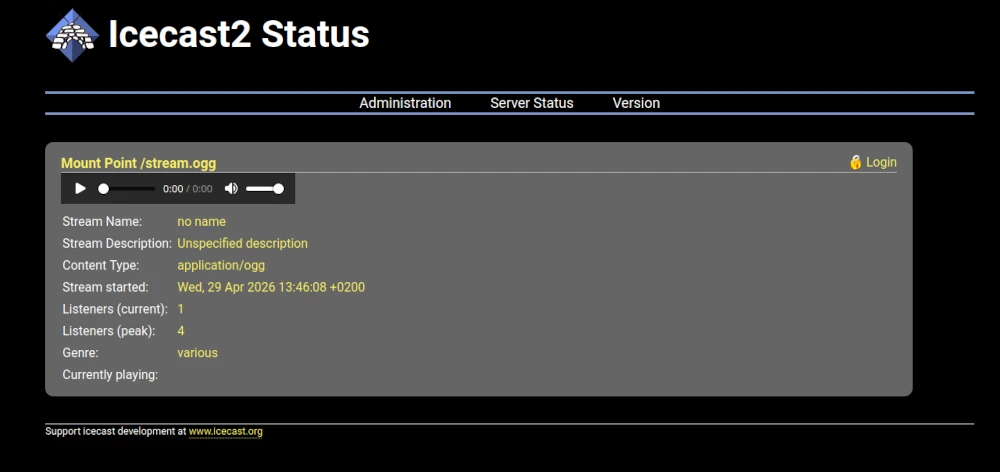Screen dimensions: 1000x472
Task: Click 'Support icecast development at' text
Action: [115, 432]
